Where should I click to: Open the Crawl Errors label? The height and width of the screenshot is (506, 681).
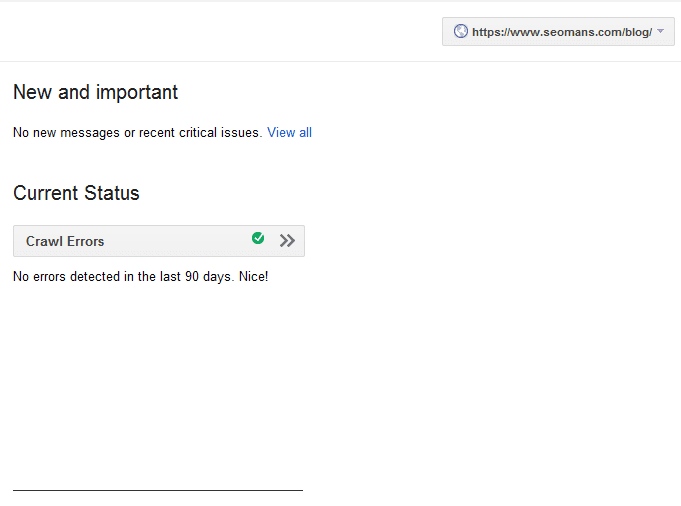[x=65, y=241]
